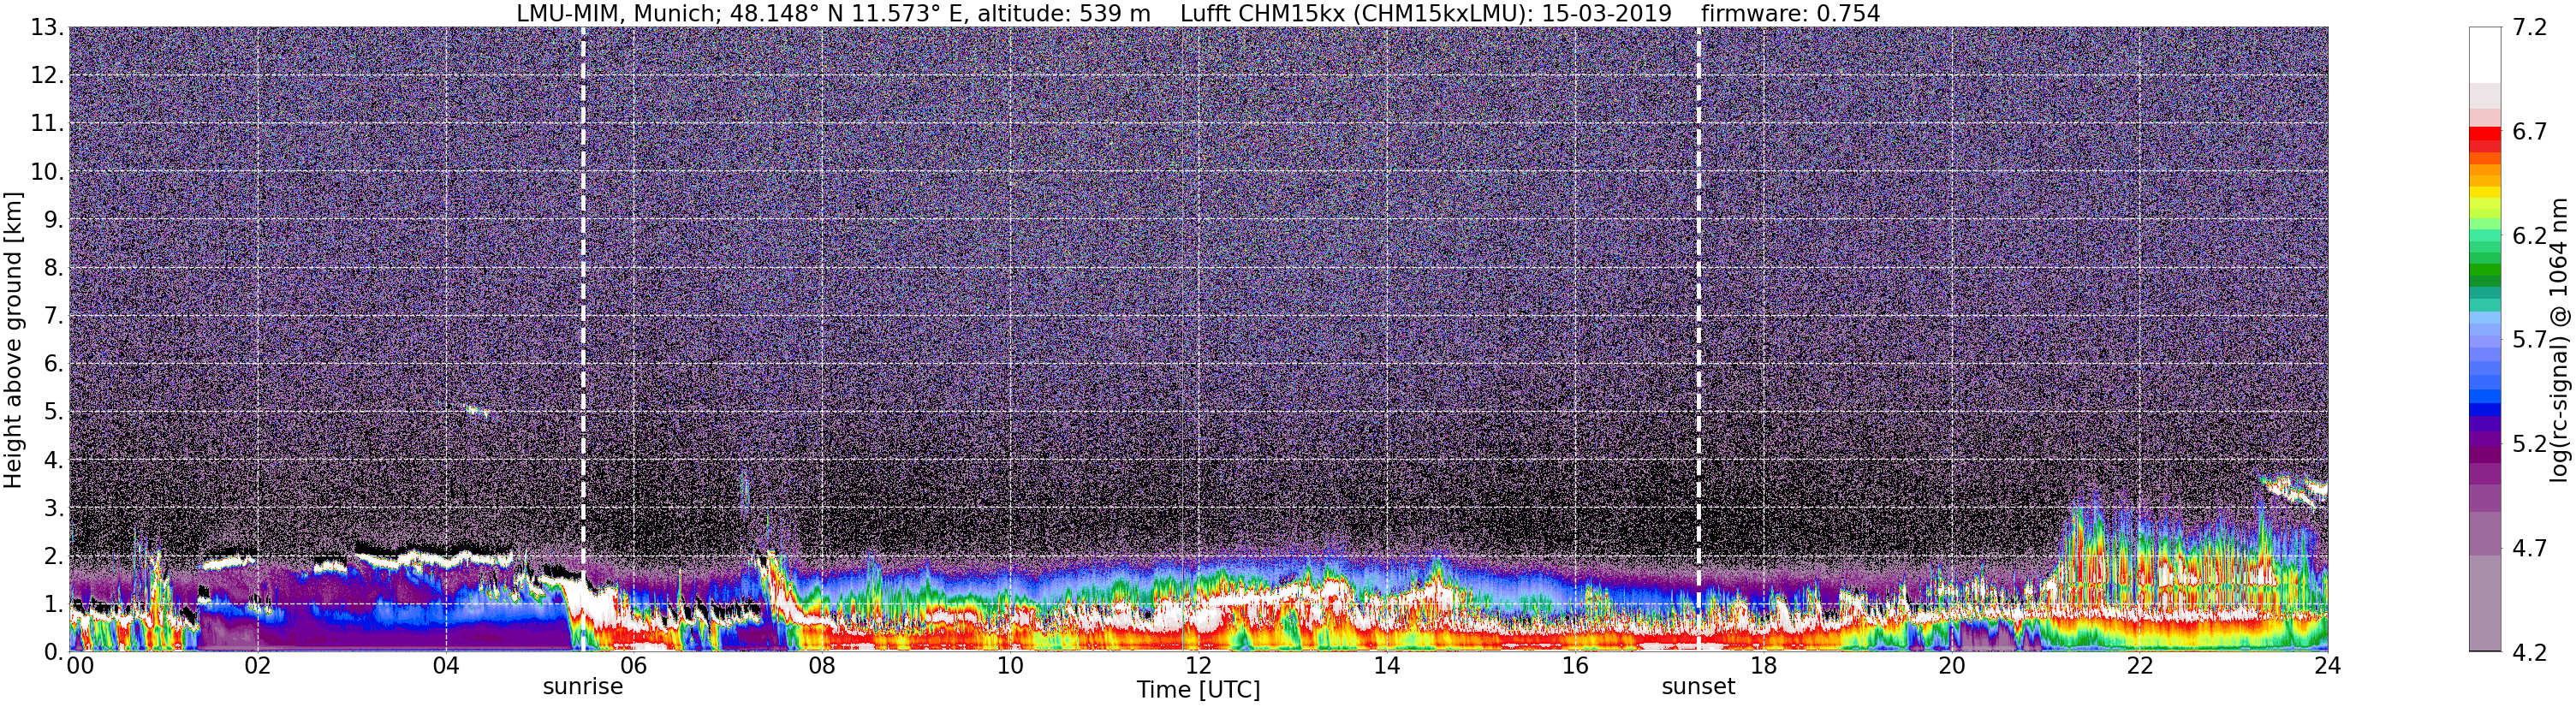Image resolution: width=2576 pixels, height=707 pixels.
Task: Click the x-axis tick label '16'
Action: pyautogui.click(x=1575, y=666)
